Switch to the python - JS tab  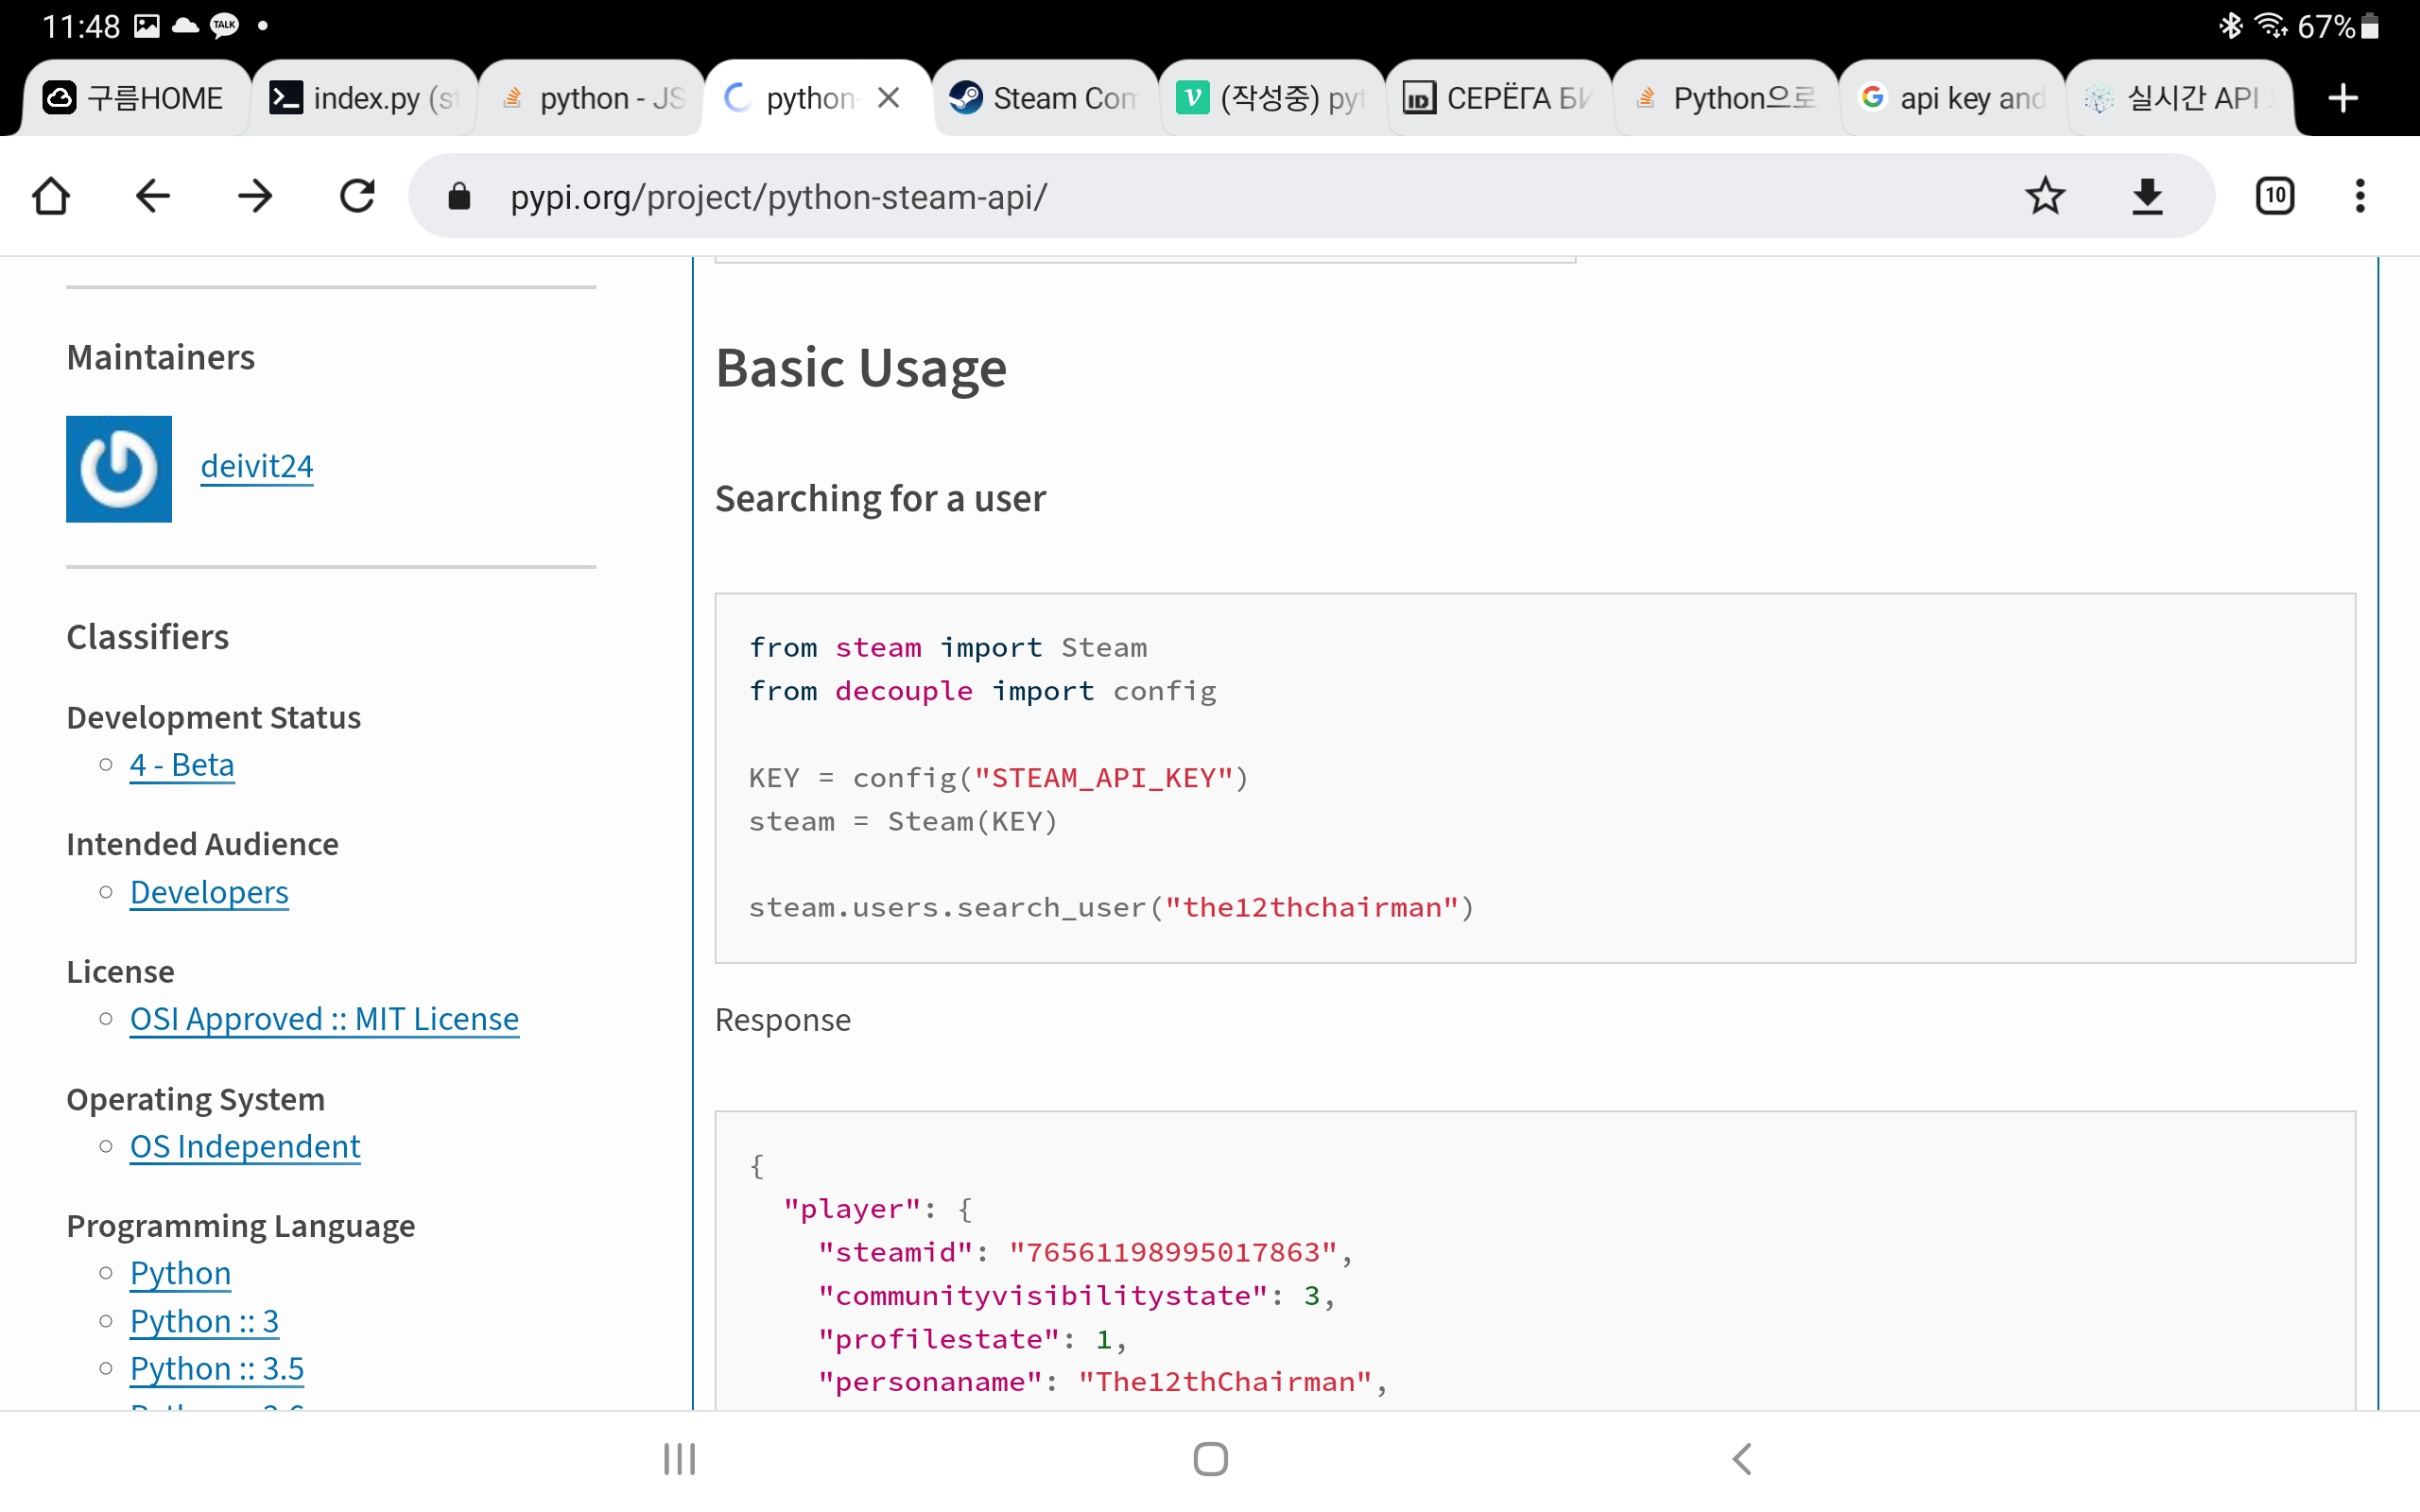(x=590, y=98)
